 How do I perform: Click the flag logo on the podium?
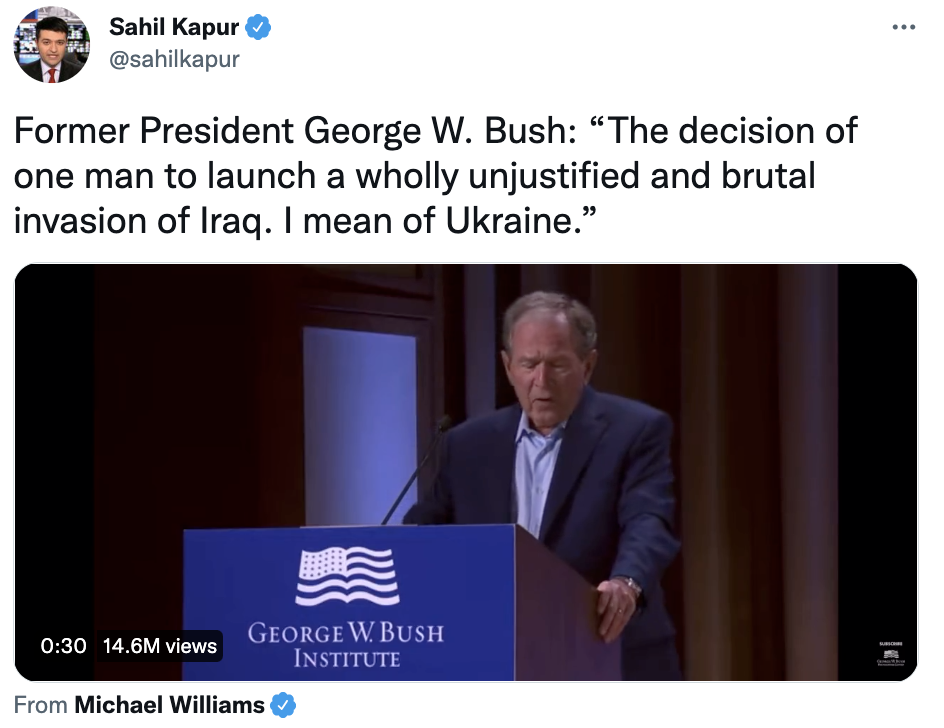[347, 577]
